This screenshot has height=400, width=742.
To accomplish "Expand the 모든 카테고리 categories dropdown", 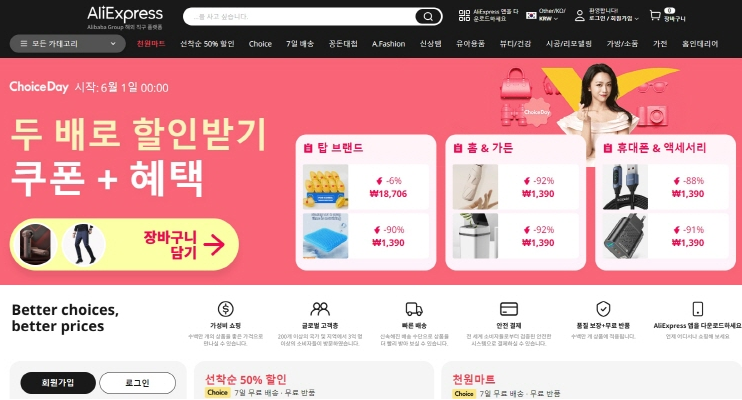I will coord(68,44).
